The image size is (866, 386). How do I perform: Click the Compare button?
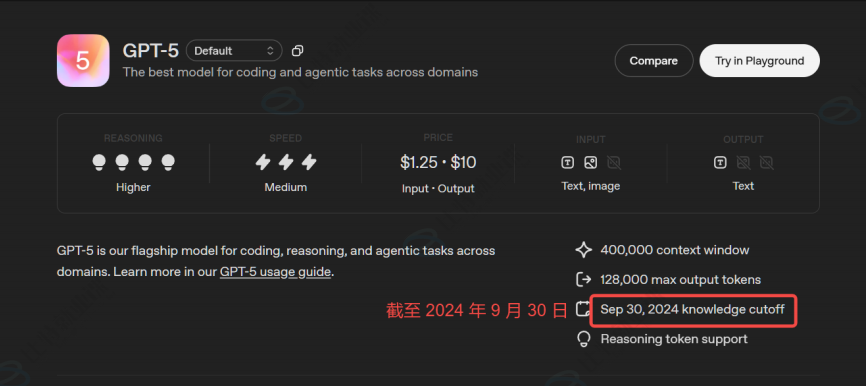tap(654, 61)
